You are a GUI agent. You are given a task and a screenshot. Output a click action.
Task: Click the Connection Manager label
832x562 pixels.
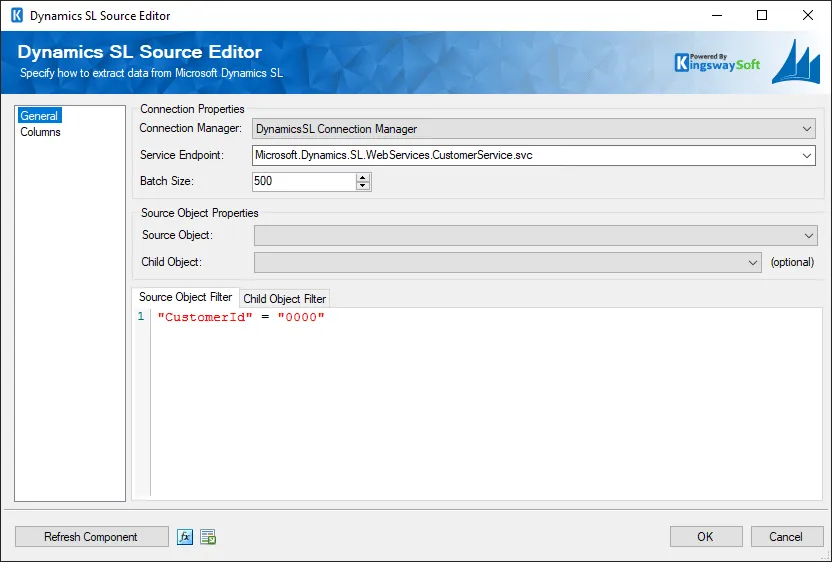190,128
